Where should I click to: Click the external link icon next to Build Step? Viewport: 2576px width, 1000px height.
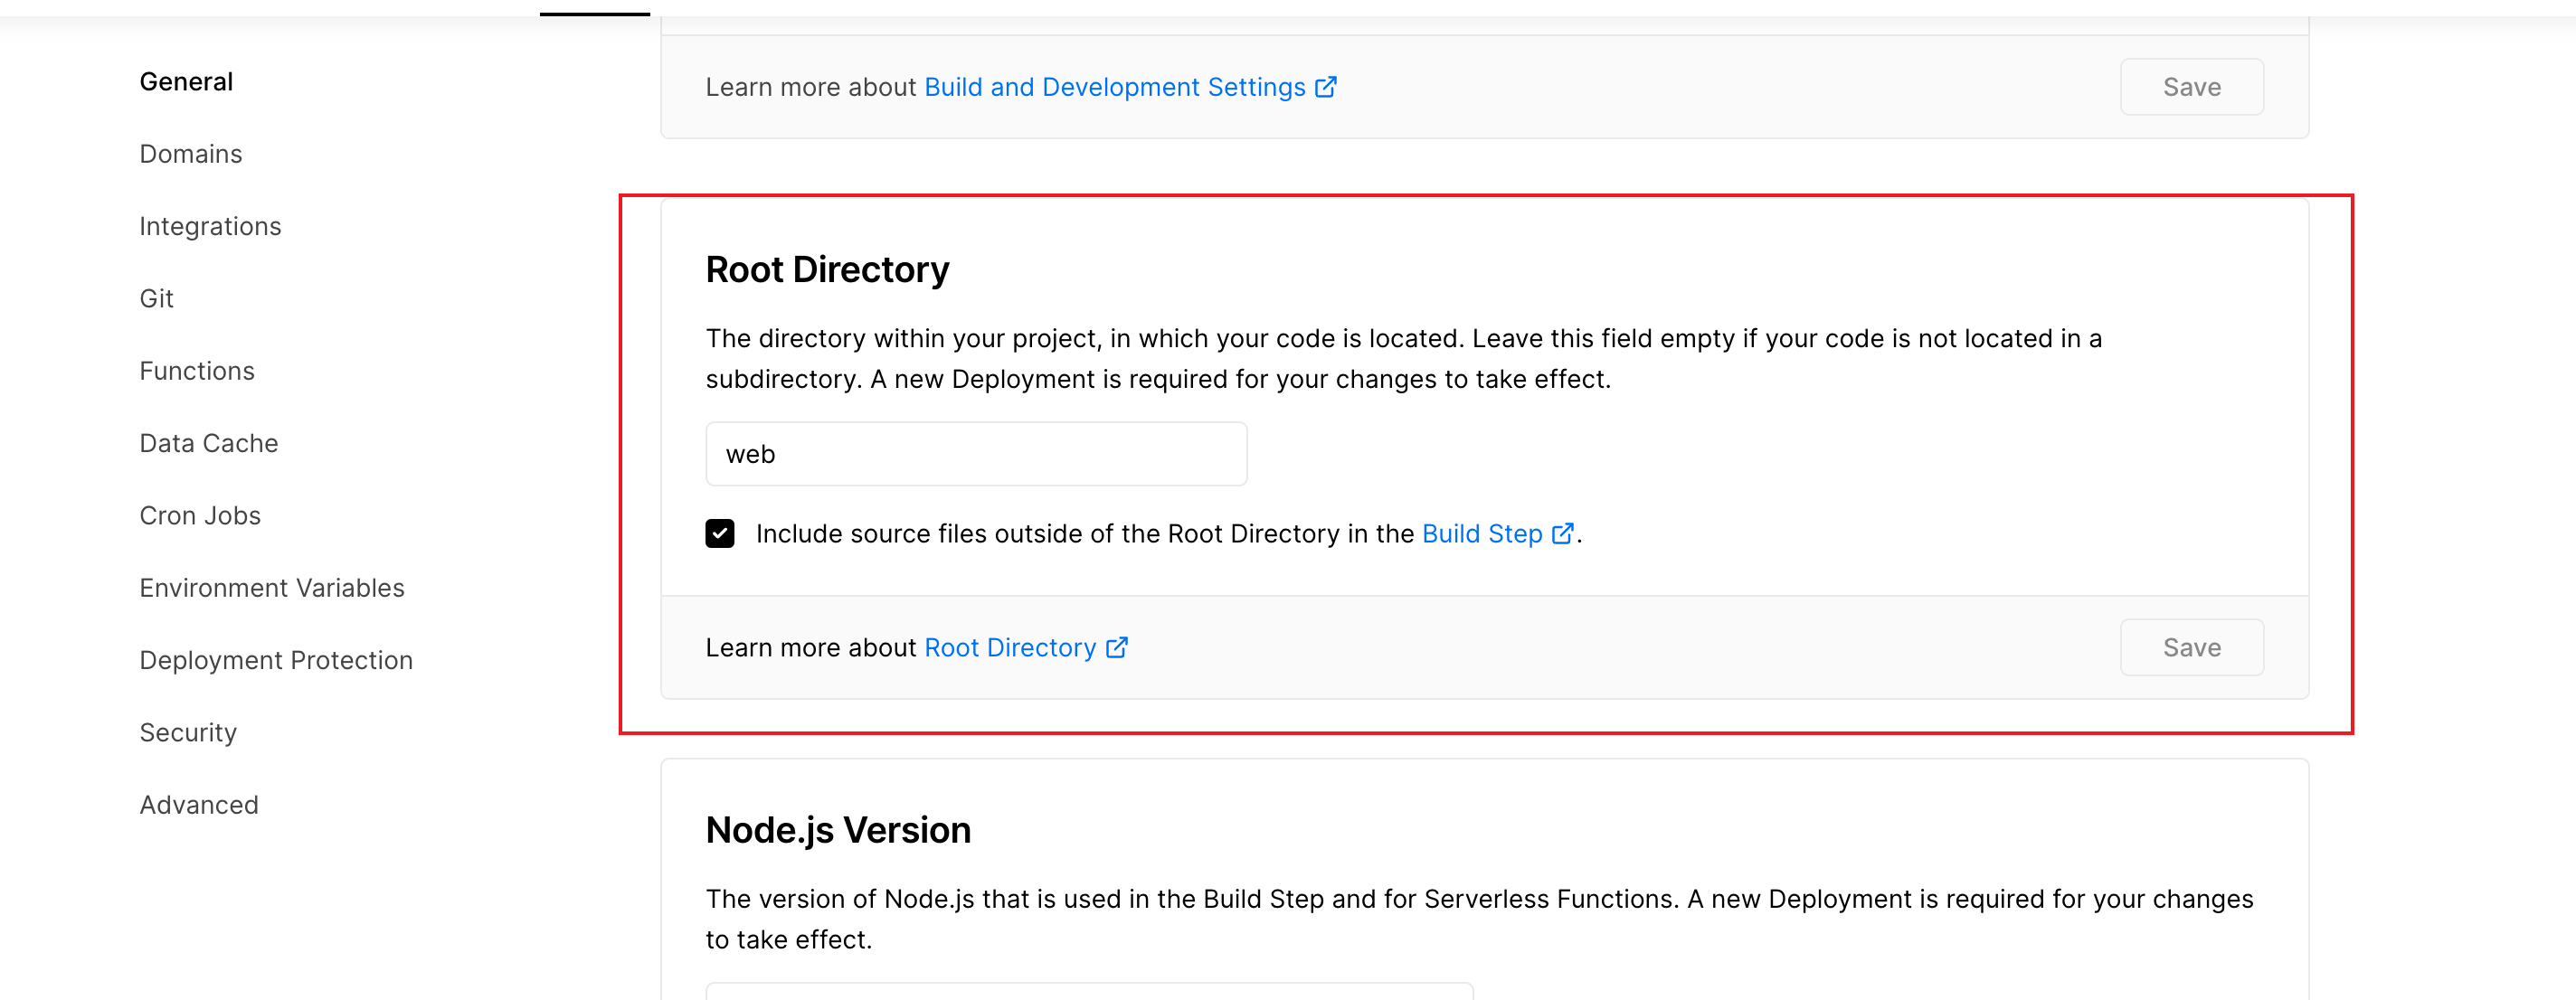click(x=1563, y=534)
